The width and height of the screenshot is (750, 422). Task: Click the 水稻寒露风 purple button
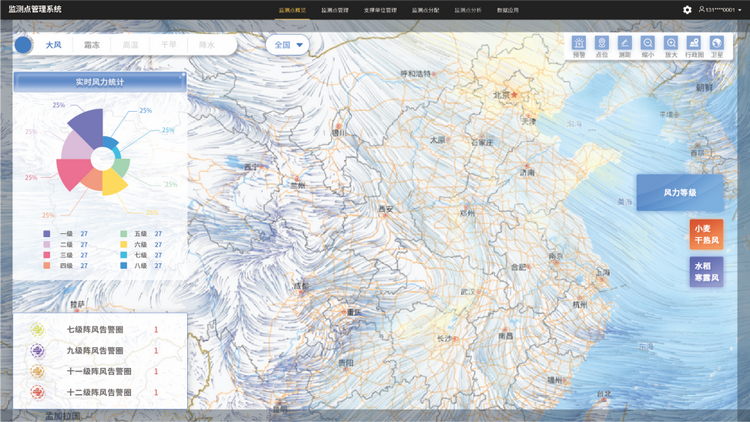coord(705,271)
